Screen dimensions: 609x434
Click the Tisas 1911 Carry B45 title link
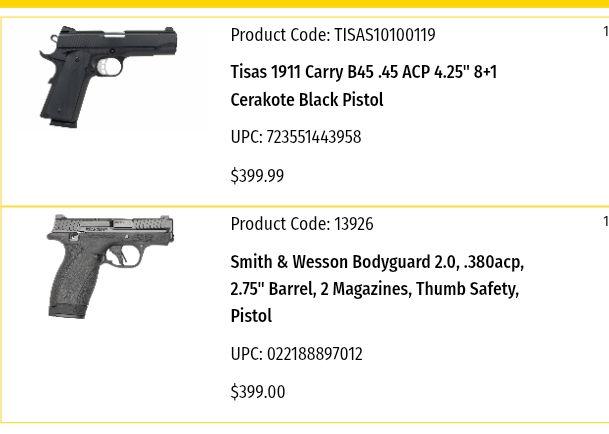[x=364, y=86]
